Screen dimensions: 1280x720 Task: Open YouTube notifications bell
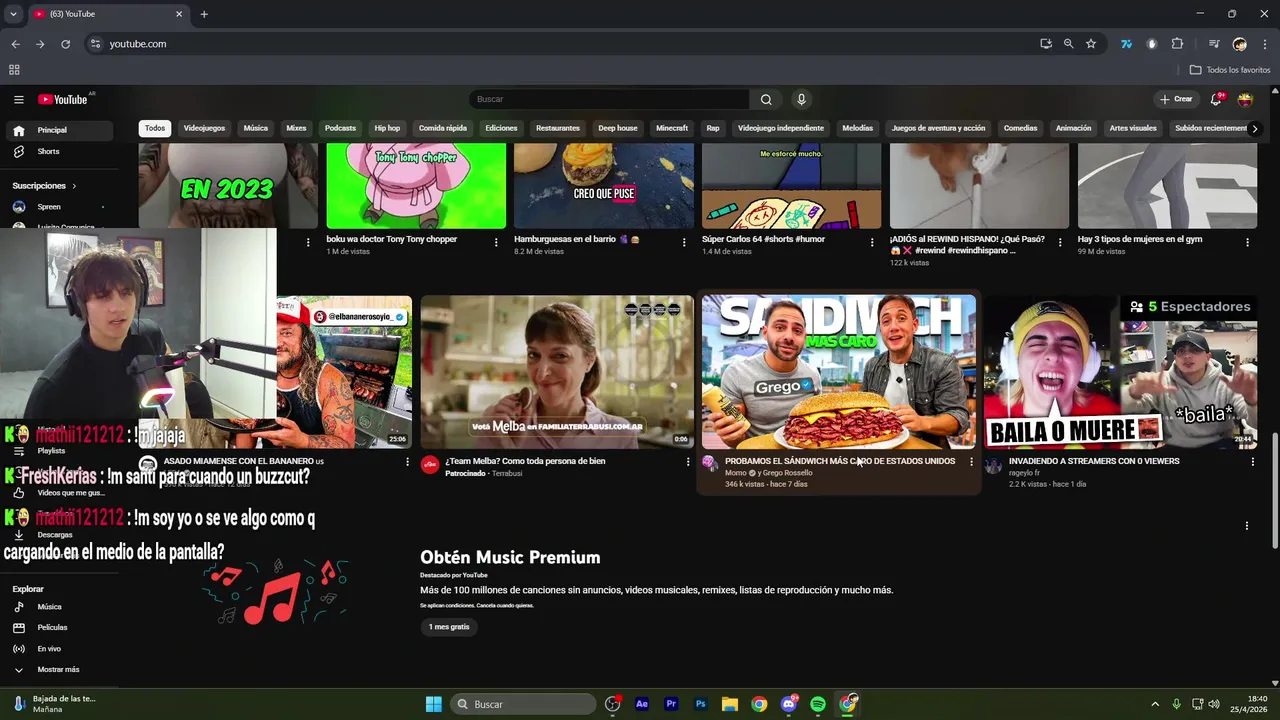1216,99
